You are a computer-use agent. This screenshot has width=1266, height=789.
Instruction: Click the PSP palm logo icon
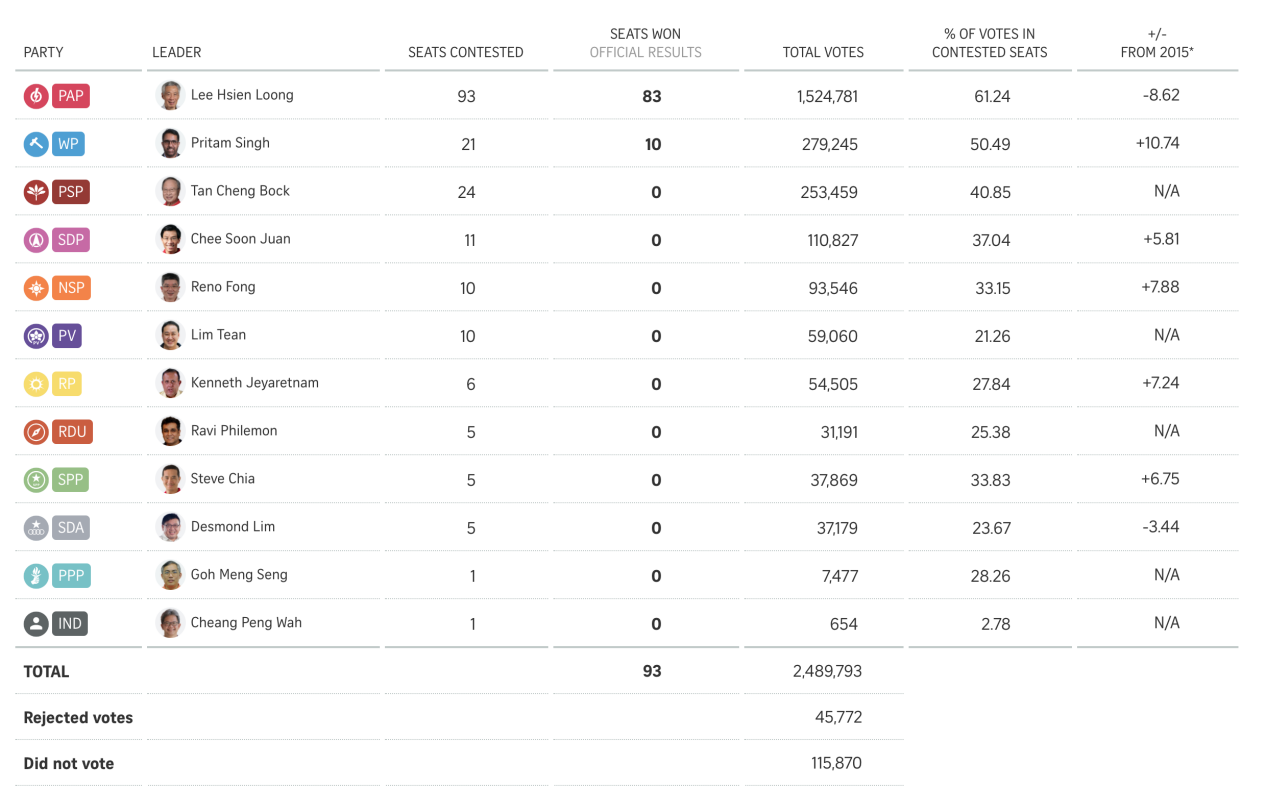[36, 192]
